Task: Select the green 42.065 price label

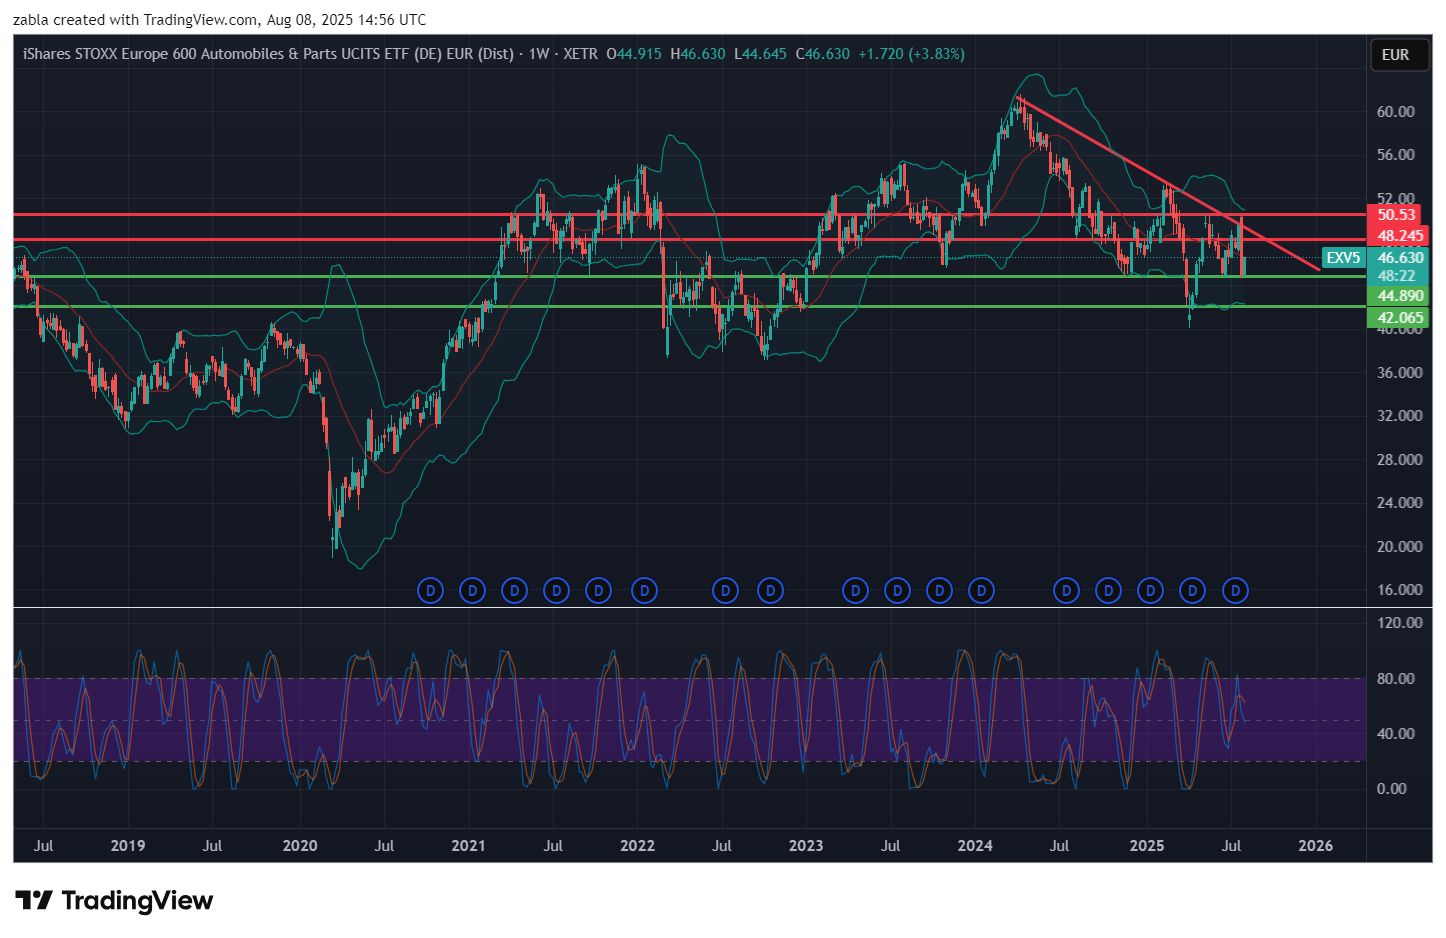Action: pyautogui.click(x=1399, y=318)
